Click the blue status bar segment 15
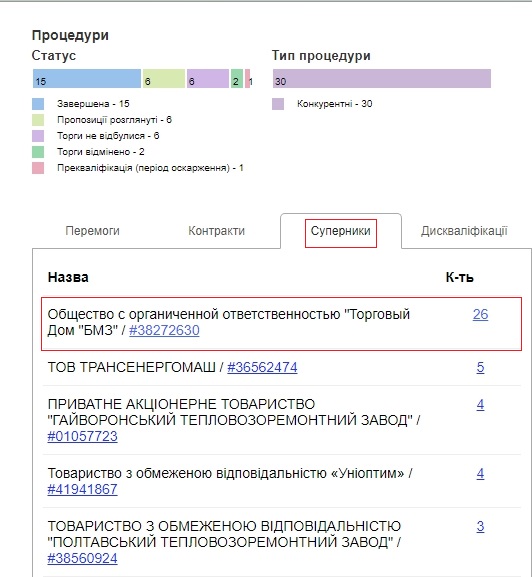The image size is (532, 577). point(87,78)
